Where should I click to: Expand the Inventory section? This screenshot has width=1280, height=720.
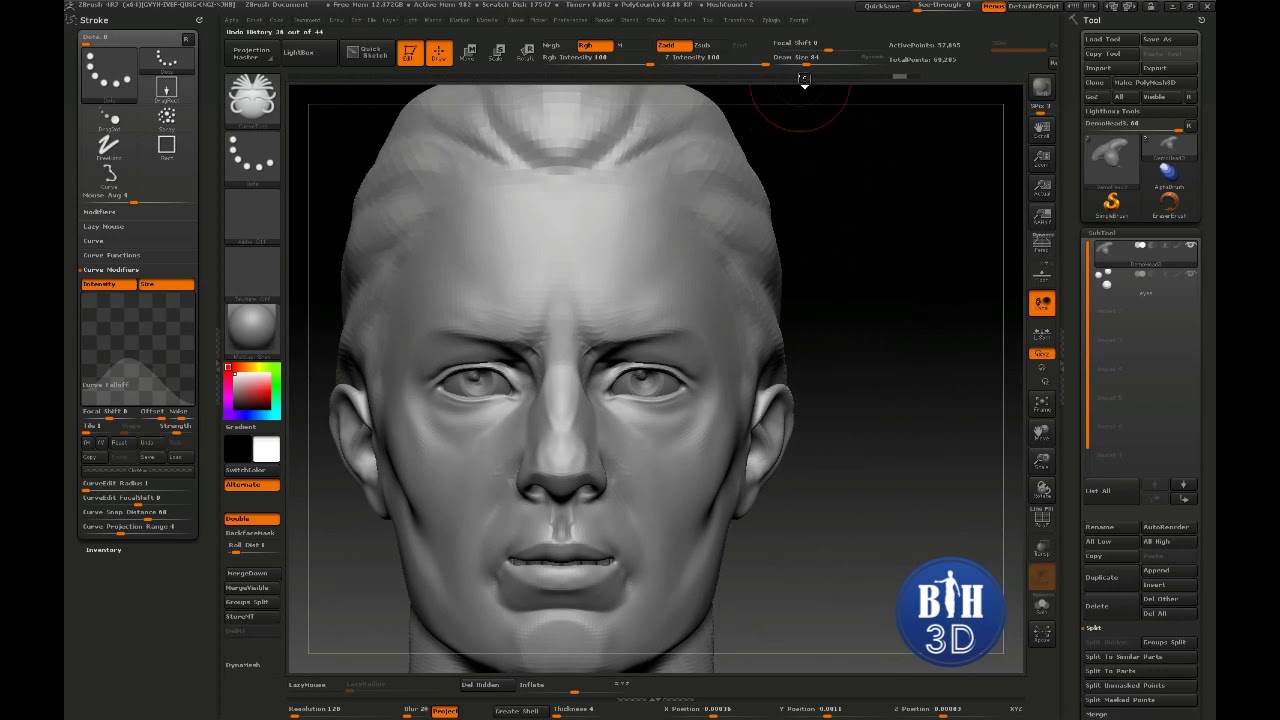pos(104,550)
